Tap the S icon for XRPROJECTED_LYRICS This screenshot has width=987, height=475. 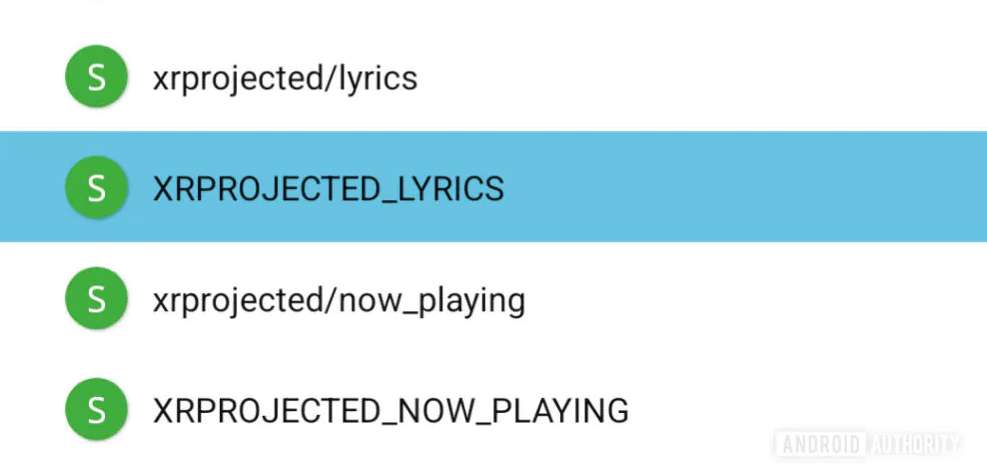[x=96, y=188]
